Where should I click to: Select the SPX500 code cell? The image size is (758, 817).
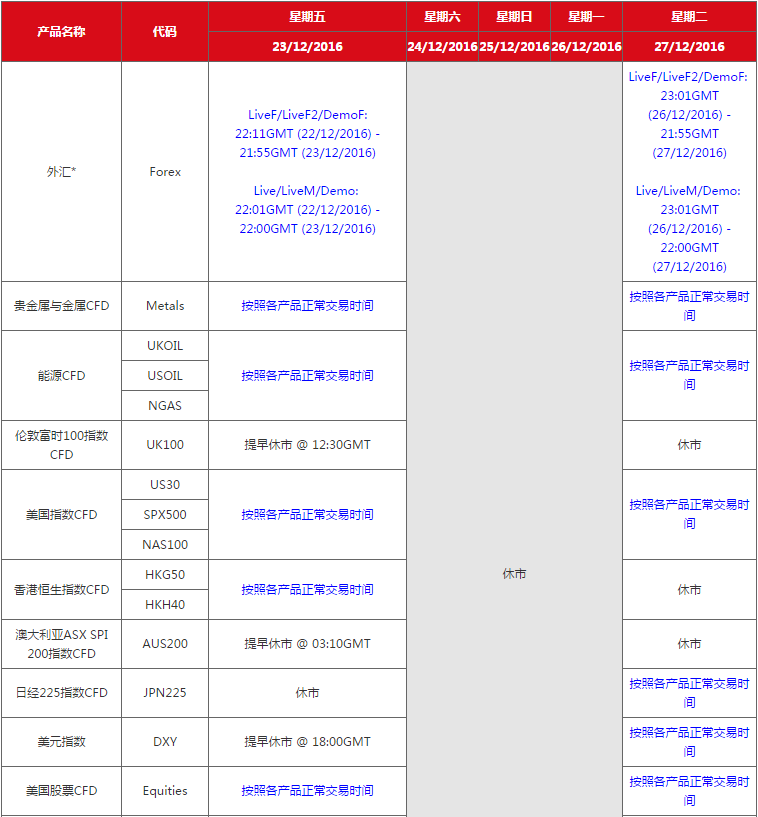click(165, 515)
